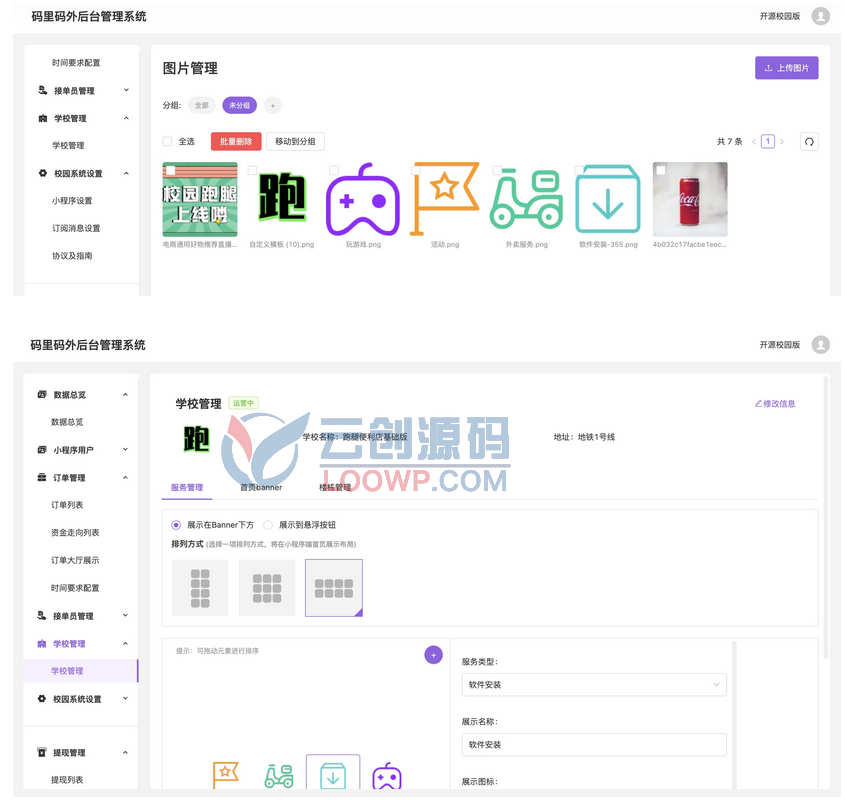Expand the 小程序用户 chevron in the sidebar
Viewport: 845px width, 800px height.
[125, 450]
